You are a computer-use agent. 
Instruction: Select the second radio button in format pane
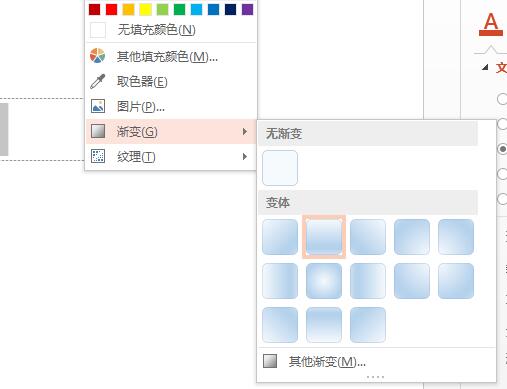[x=502, y=124]
